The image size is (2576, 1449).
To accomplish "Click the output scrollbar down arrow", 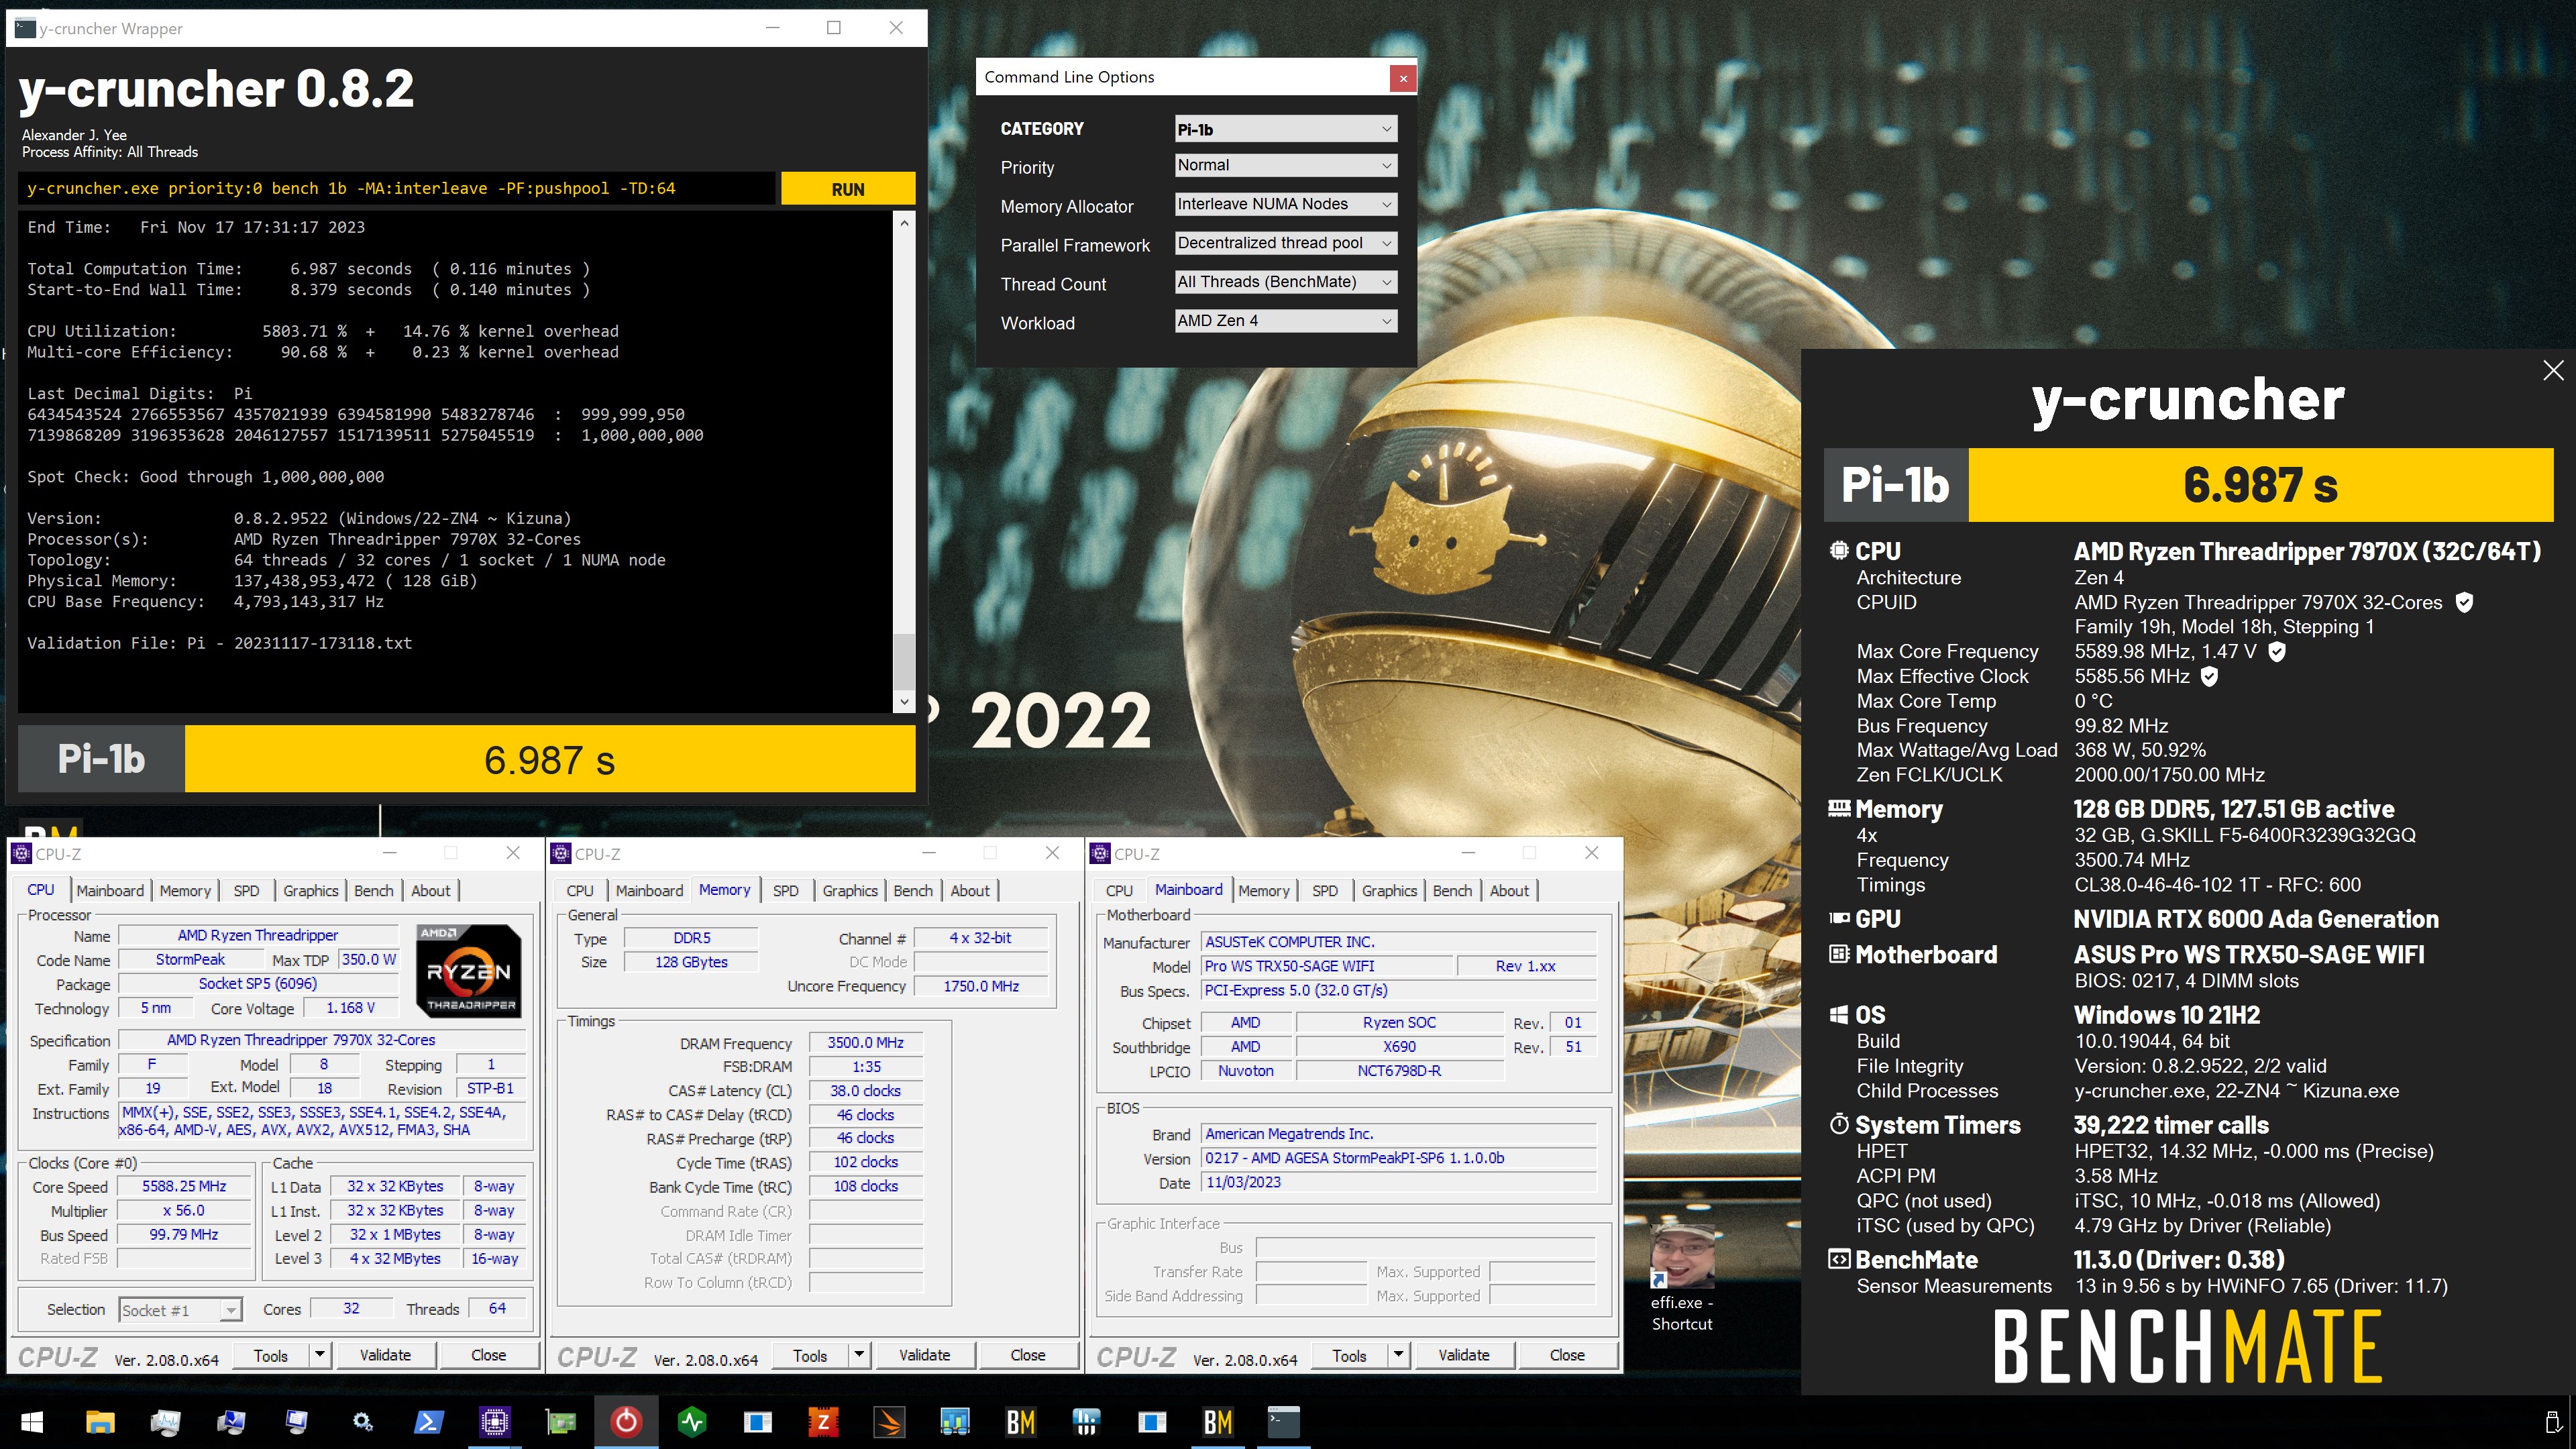I will (x=904, y=702).
